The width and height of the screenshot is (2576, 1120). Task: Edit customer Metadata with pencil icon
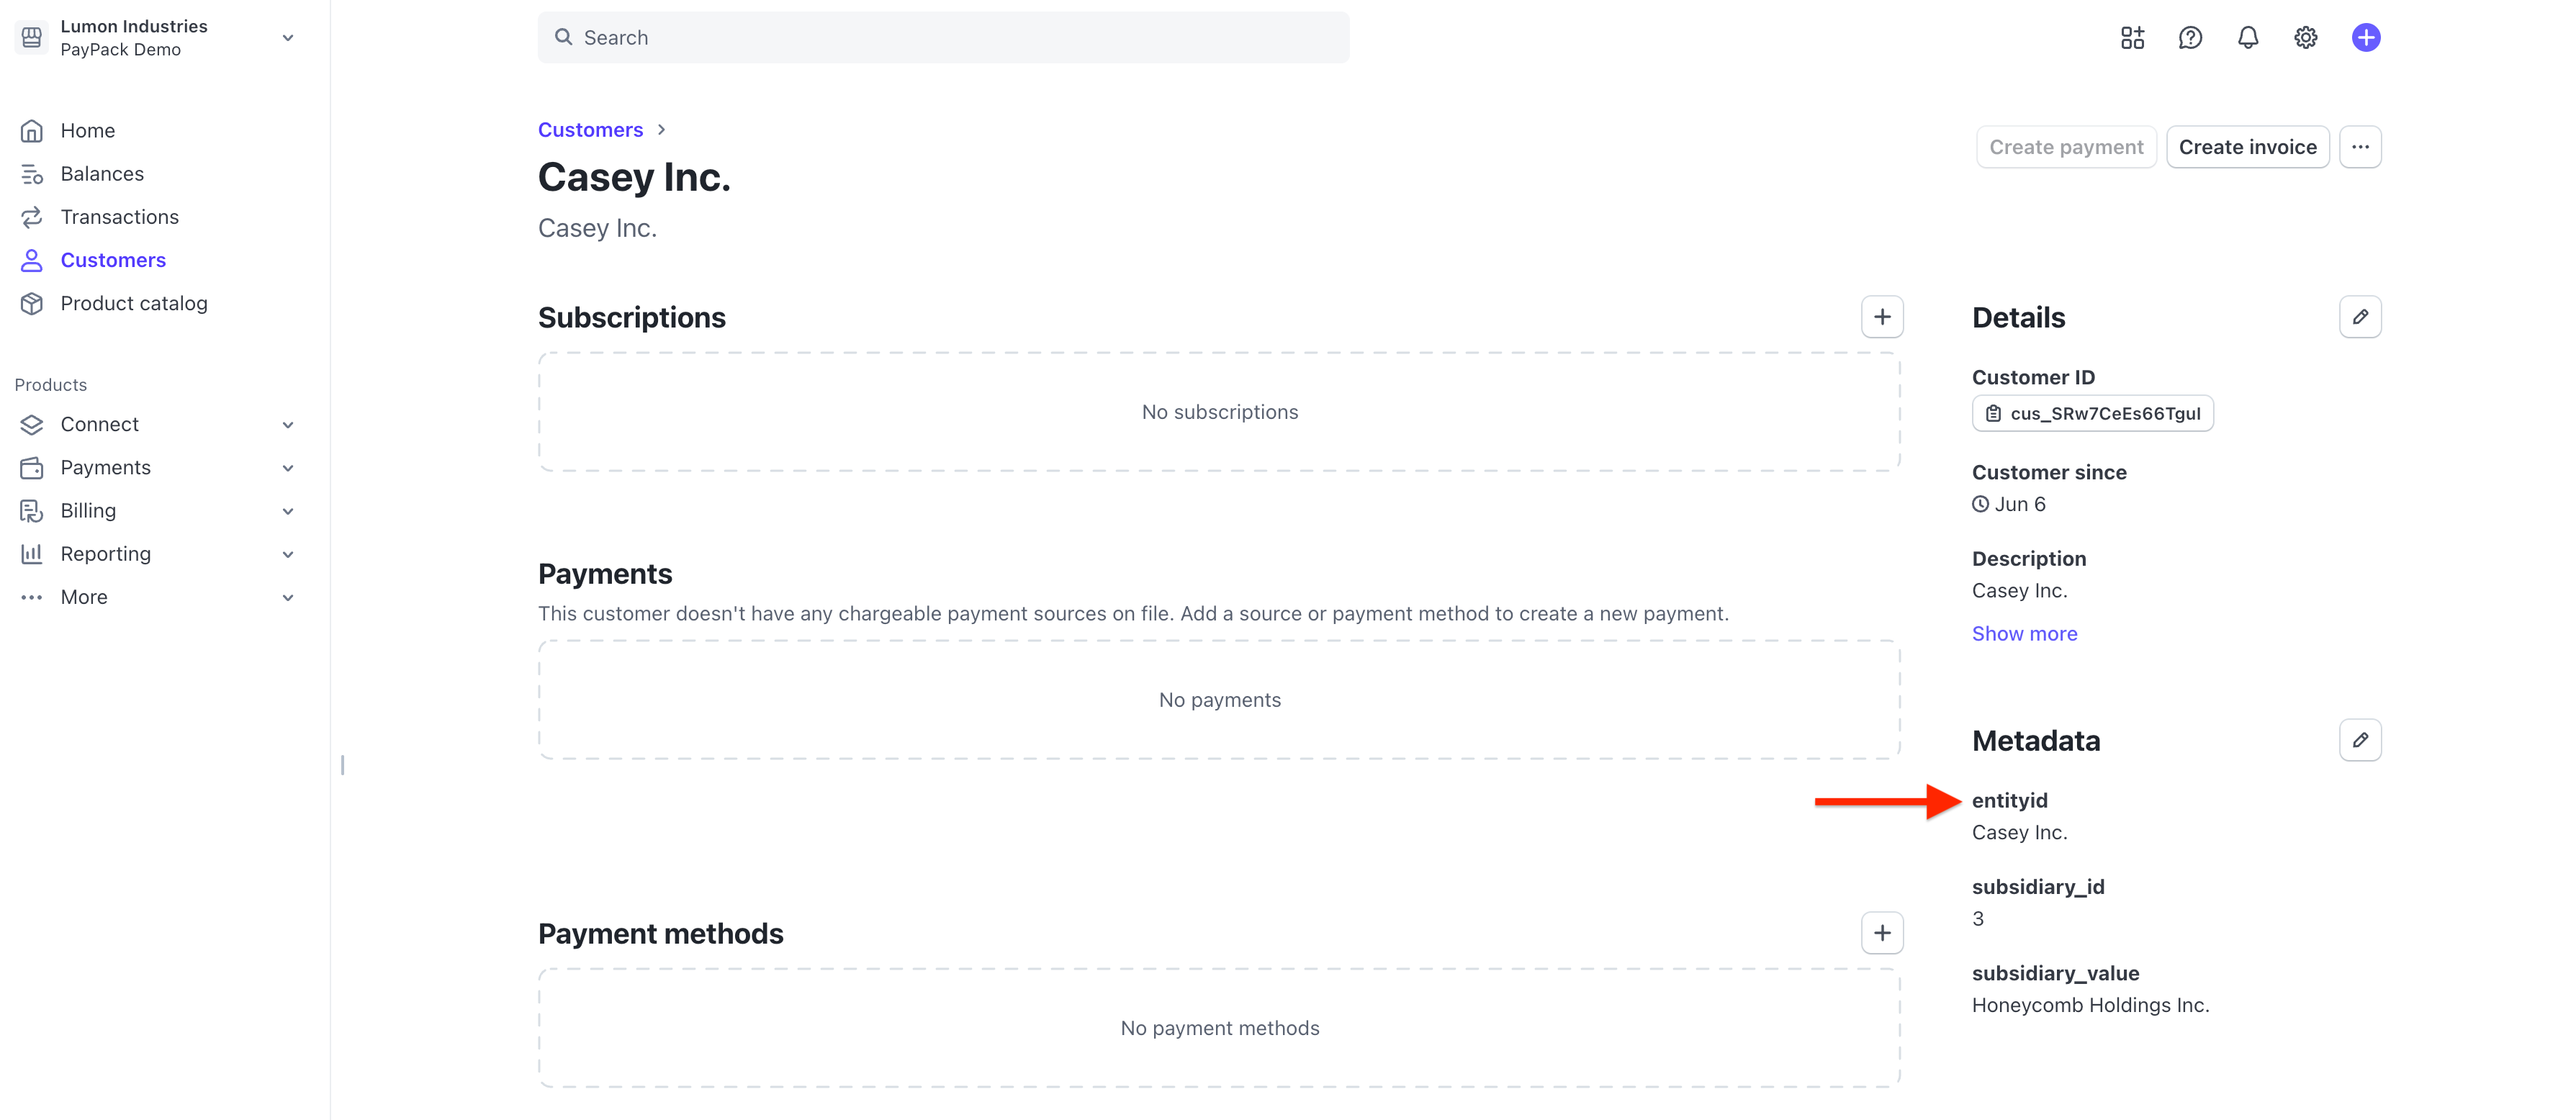pyautogui.click(x=2361, y=740)
